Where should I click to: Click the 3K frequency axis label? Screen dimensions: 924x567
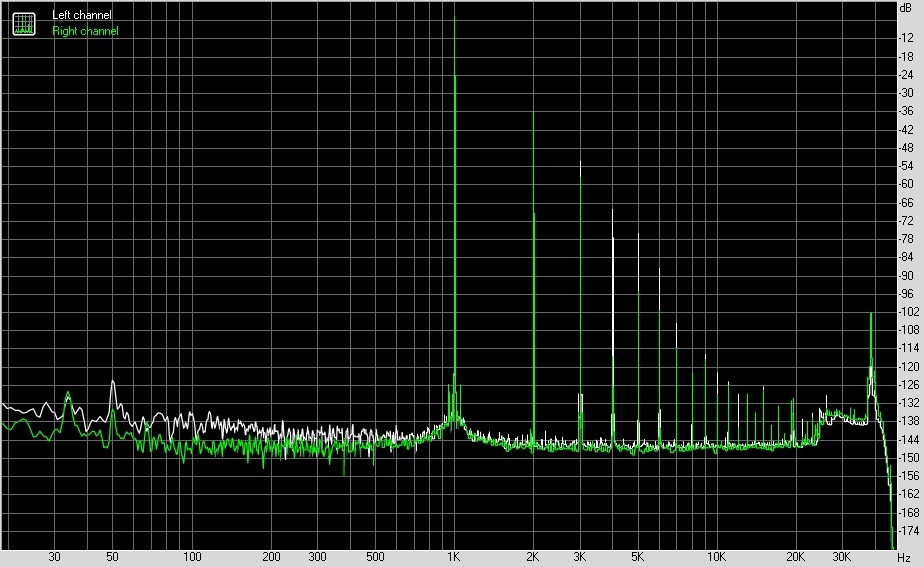[x=580, y=557]
